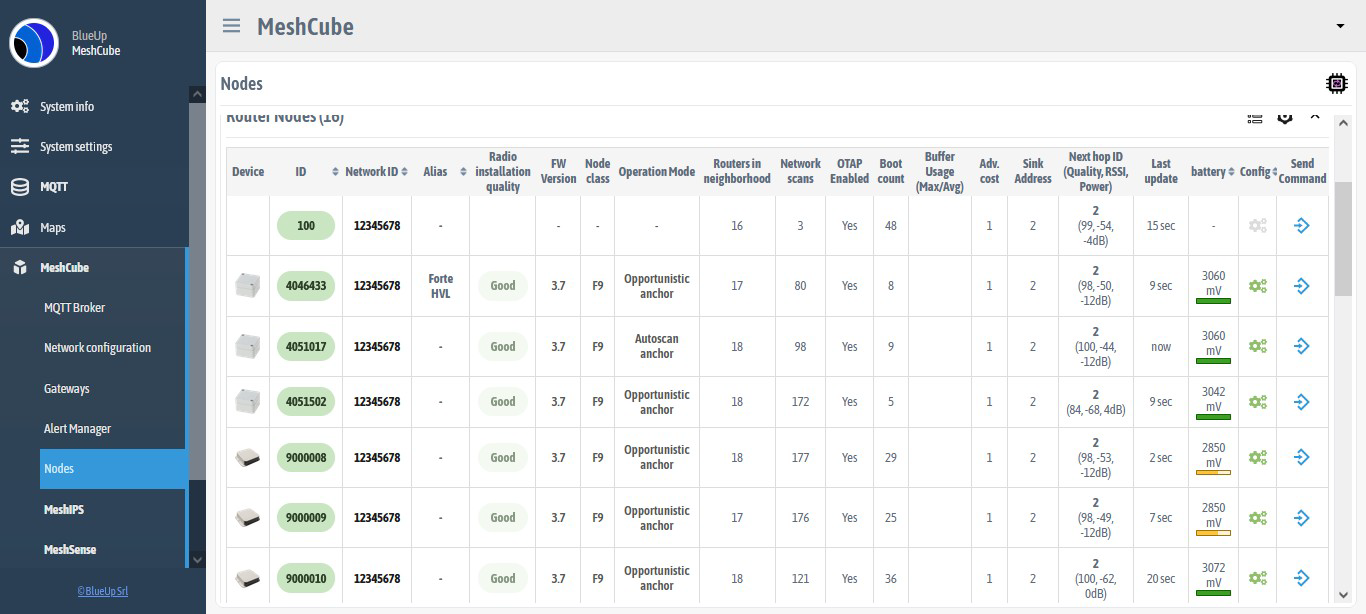
Task: Go to Gateways in sidebar menu
Action: (67, 389)
